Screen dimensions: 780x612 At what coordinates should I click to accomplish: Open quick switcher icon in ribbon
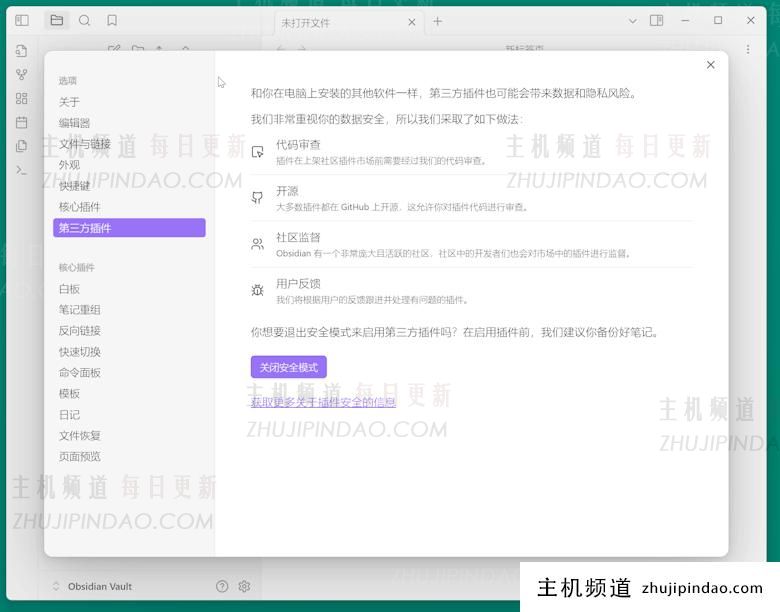[x=21, y=51]
